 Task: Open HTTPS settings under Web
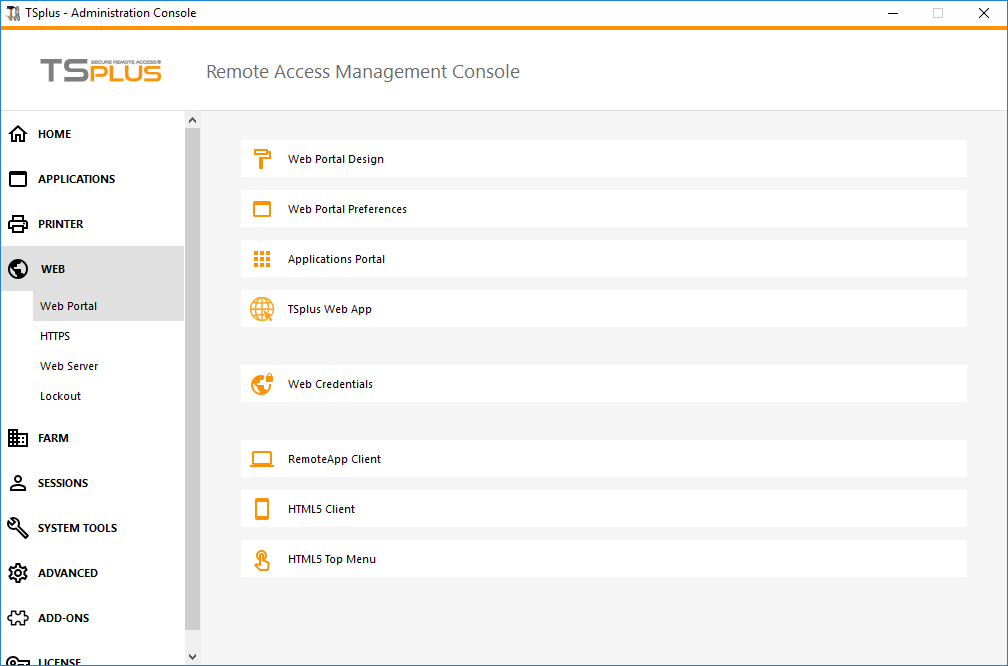point(53,335)
